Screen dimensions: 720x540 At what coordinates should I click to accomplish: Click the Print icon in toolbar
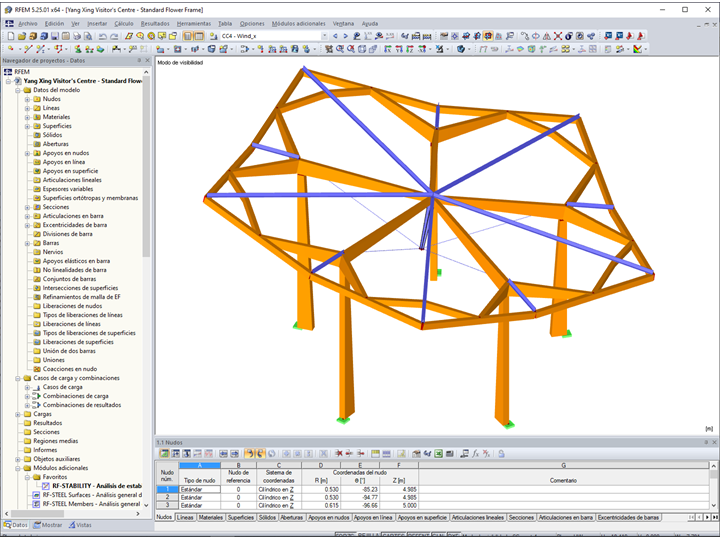pos(77,36)
